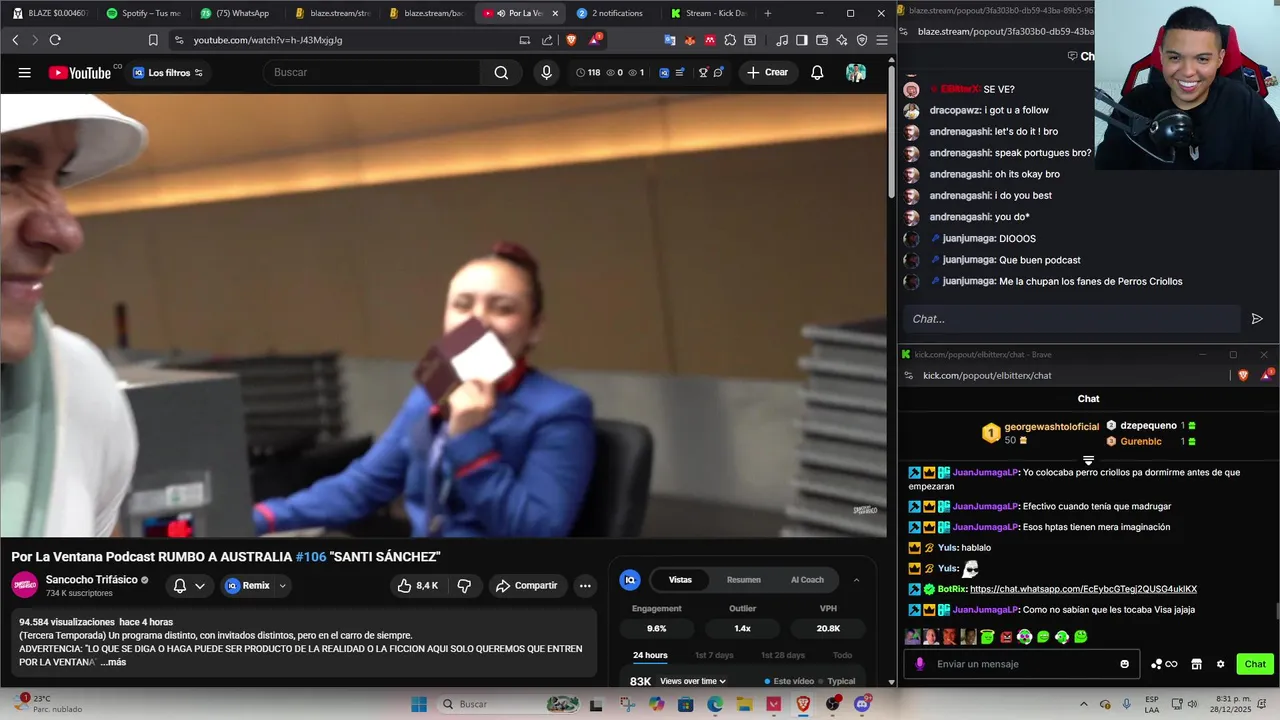The width and height of the screenshot is (1280, 720).
Task: Focus the YouTube "Buscar" search field
Action: point(372,72)
